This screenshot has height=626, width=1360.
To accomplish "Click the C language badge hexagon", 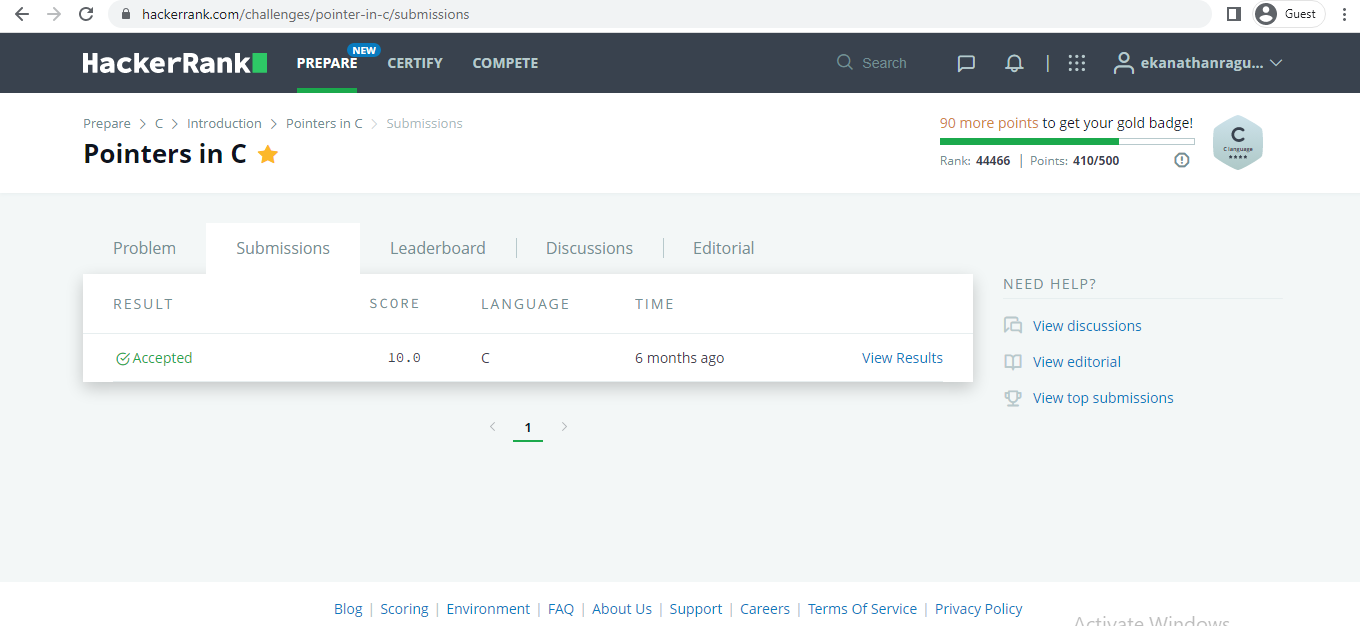I will (x=1238, y=142).
